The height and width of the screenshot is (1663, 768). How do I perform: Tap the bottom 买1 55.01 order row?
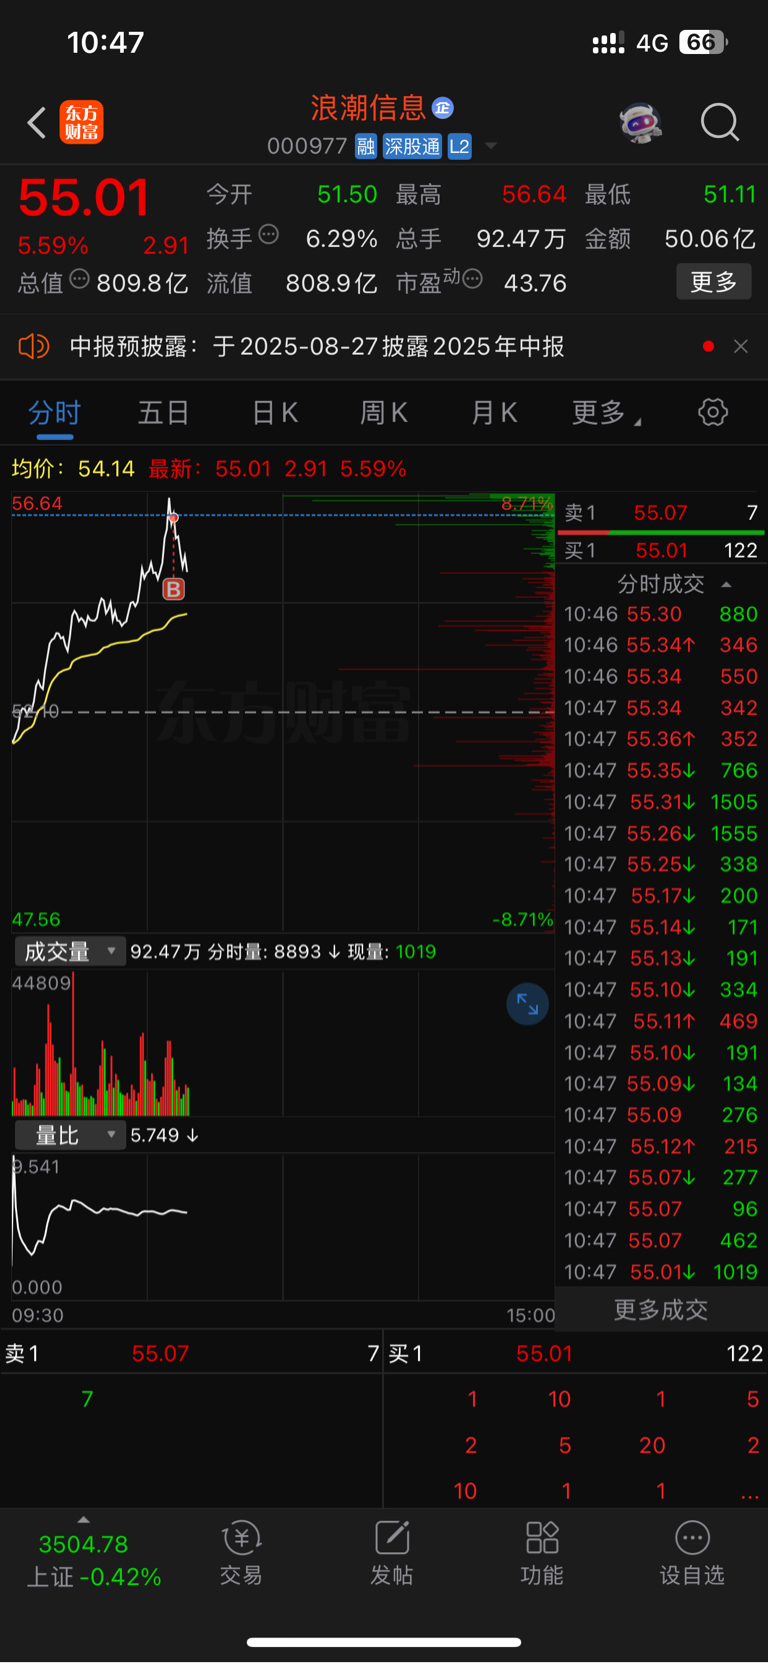pyautogui.click(x=576, y=1353)
